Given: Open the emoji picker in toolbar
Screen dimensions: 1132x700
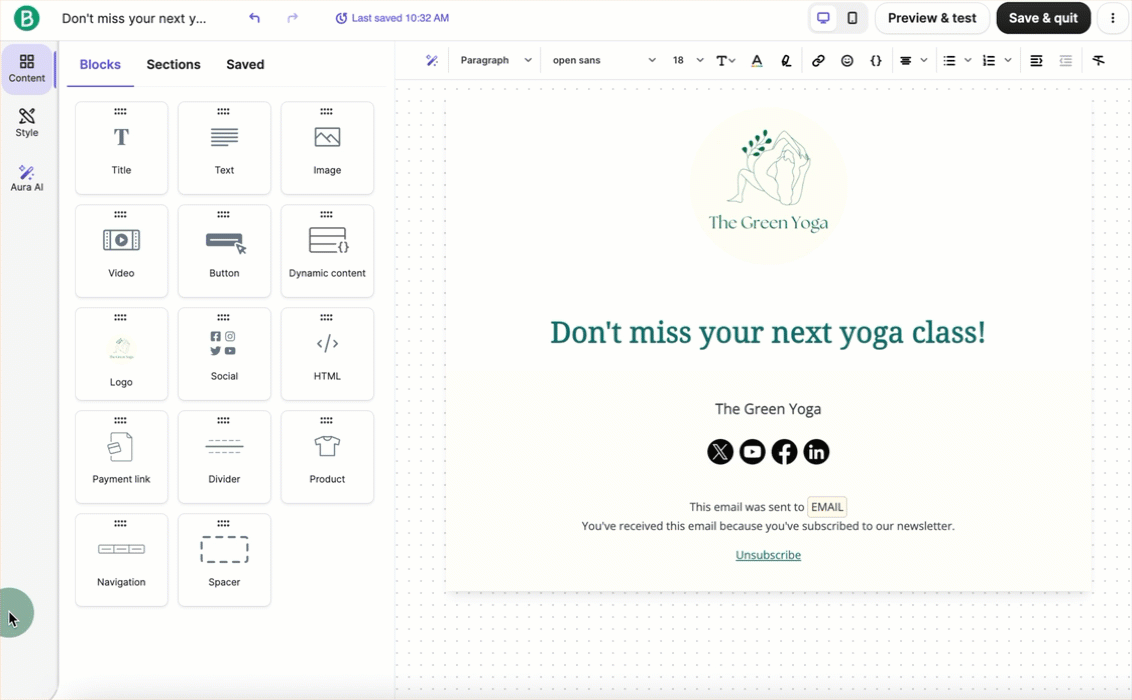Looking at the screenshot, I should point(847,61).
